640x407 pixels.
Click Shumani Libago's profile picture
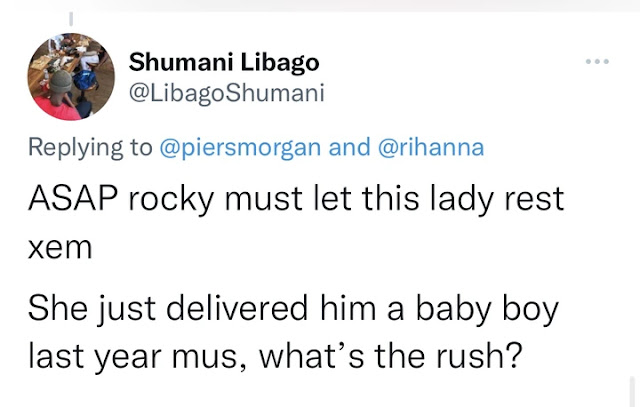pyautogui.click(x=70, y=76)
